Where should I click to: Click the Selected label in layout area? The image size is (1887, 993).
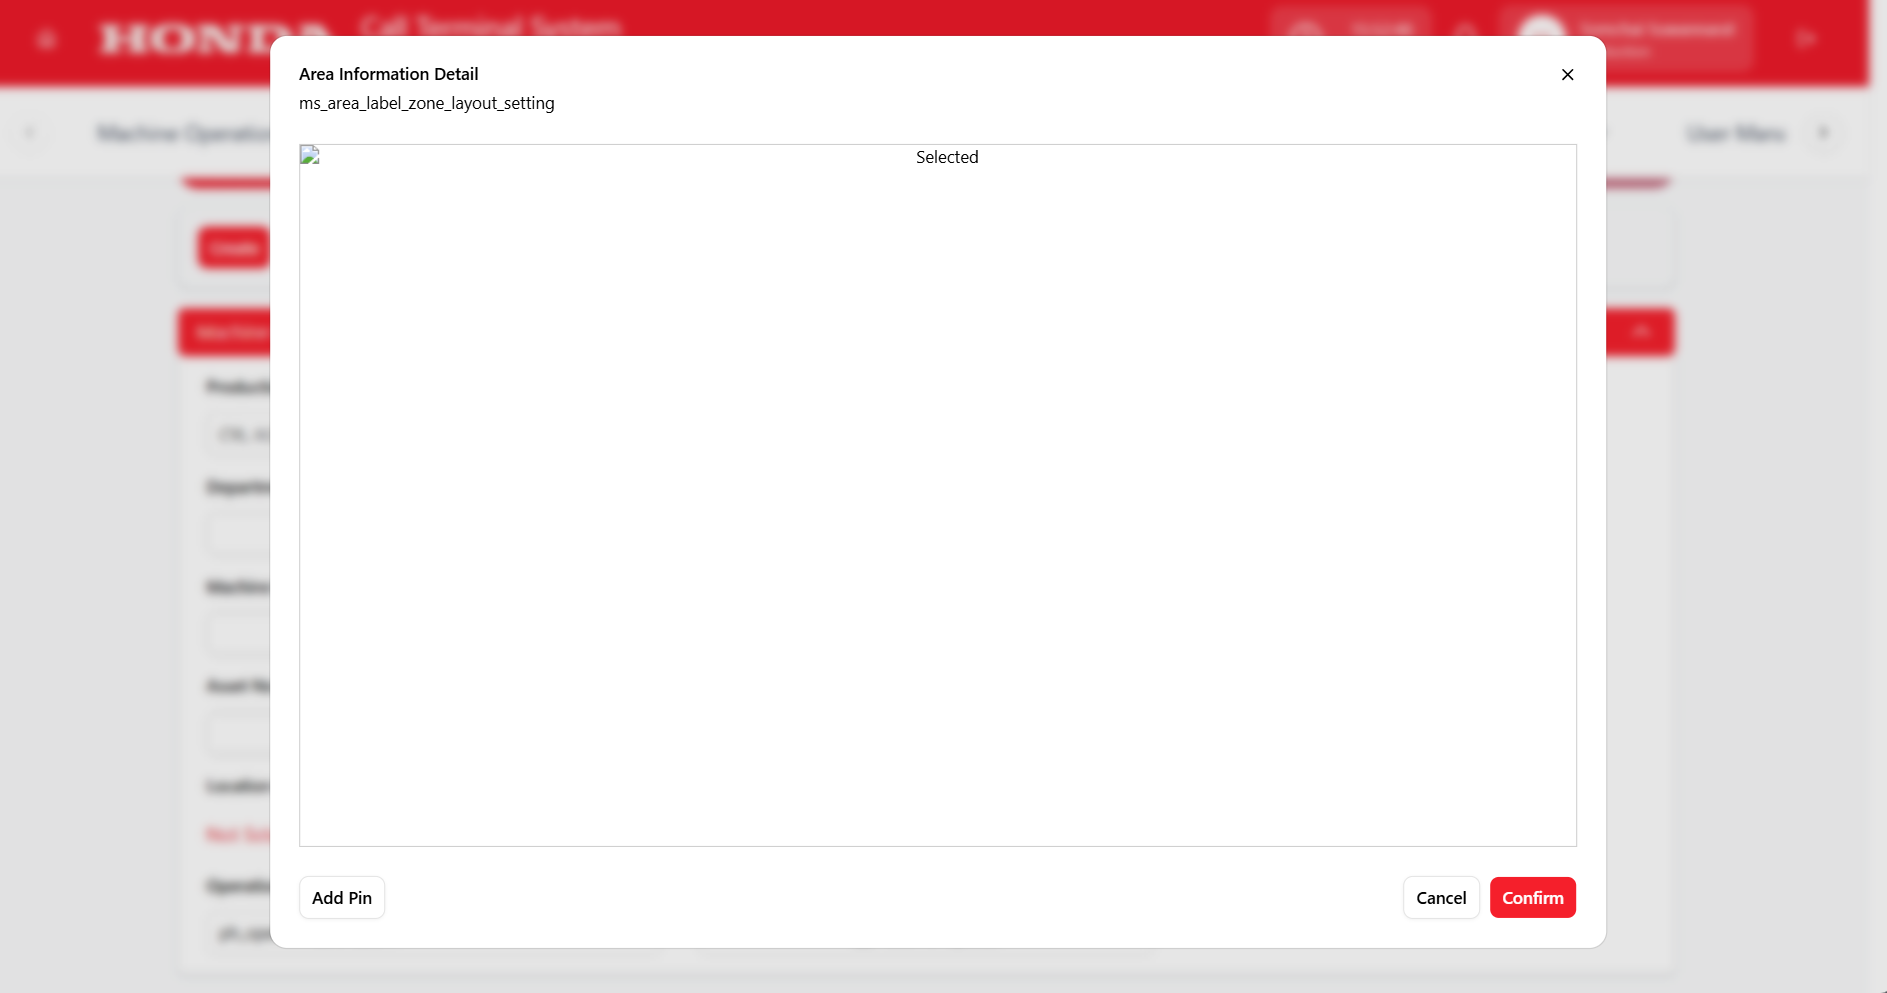pyautogui.click(x=946, y=157)
